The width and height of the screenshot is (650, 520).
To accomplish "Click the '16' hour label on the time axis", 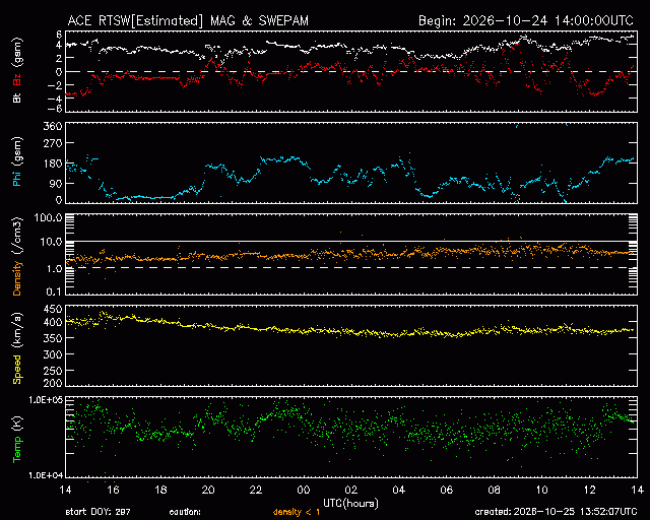I will [x=113, y=490].
